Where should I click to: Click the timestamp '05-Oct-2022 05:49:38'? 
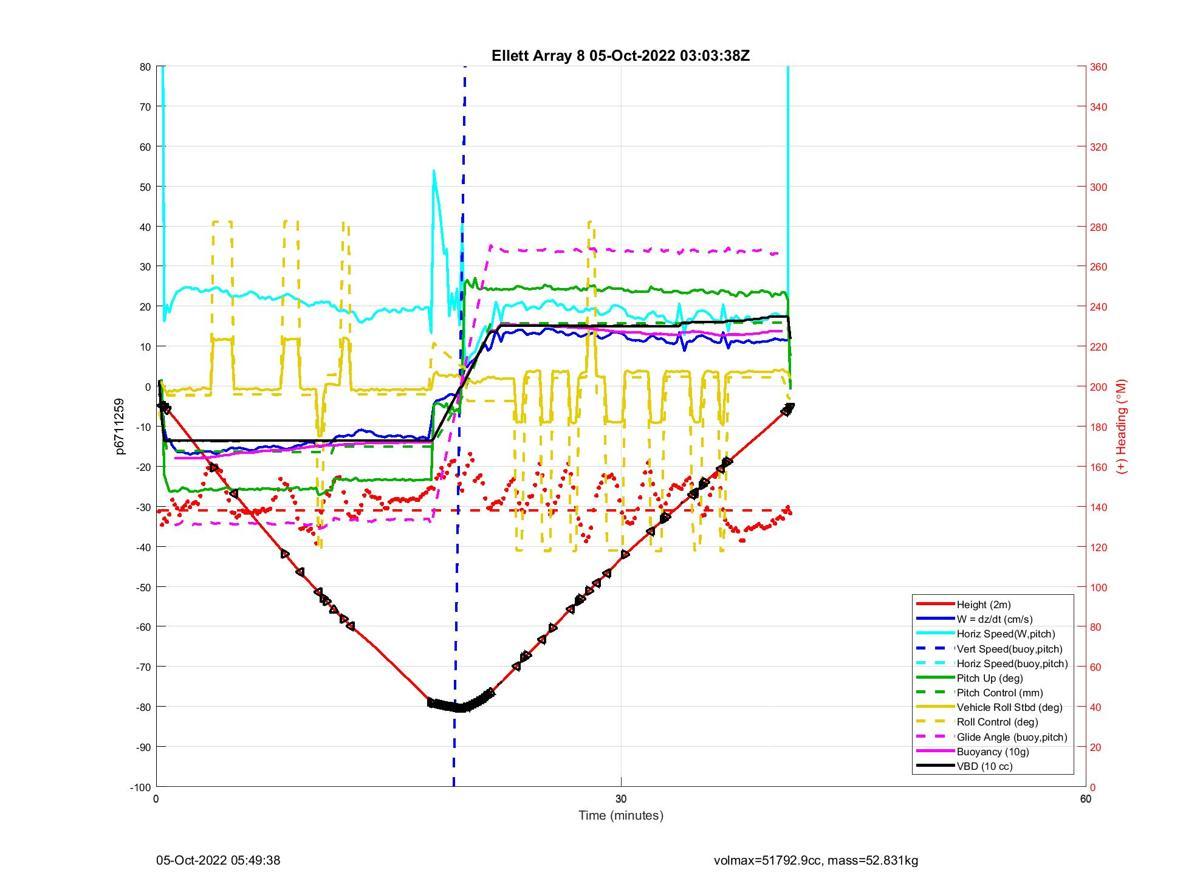coord(218,860)
